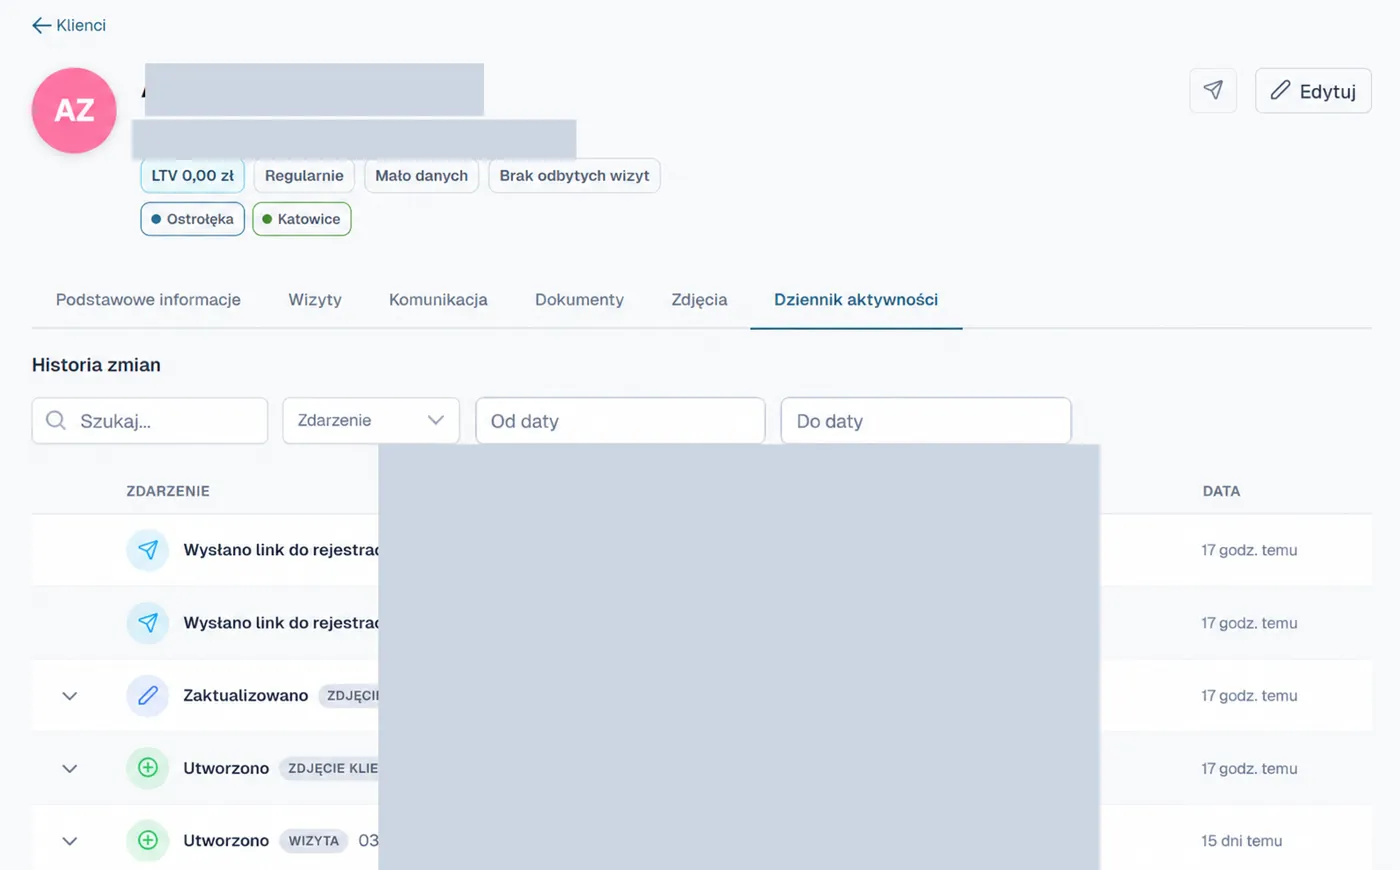Open the Wizyty tab

pos(315,300)
